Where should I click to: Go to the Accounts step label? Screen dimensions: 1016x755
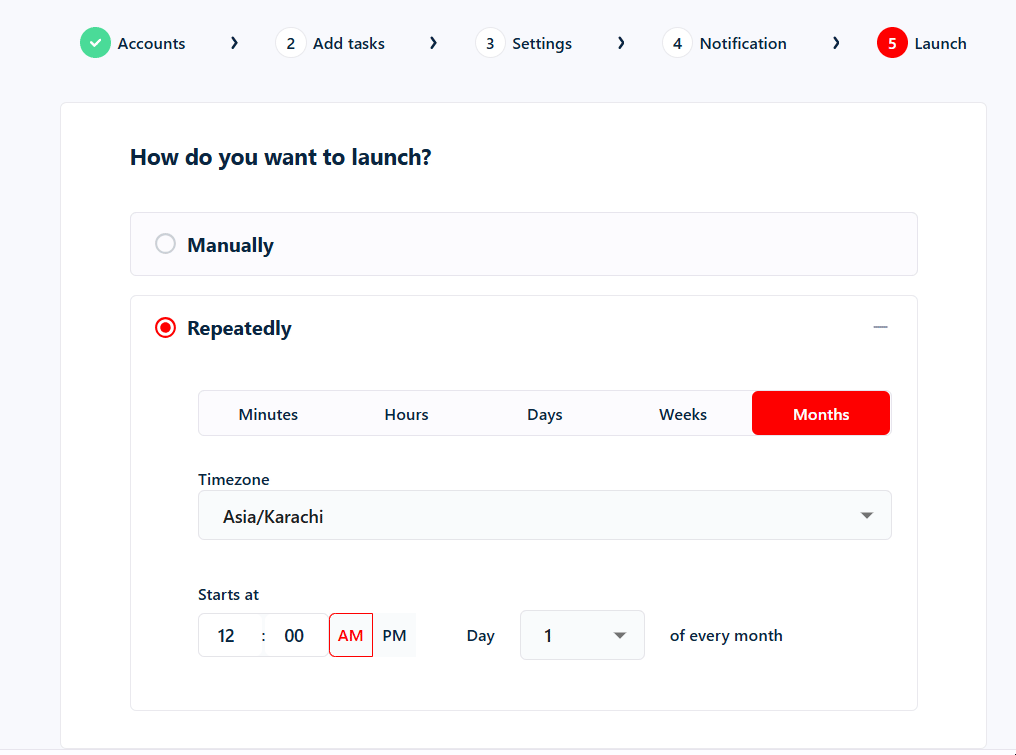point(151,43)
